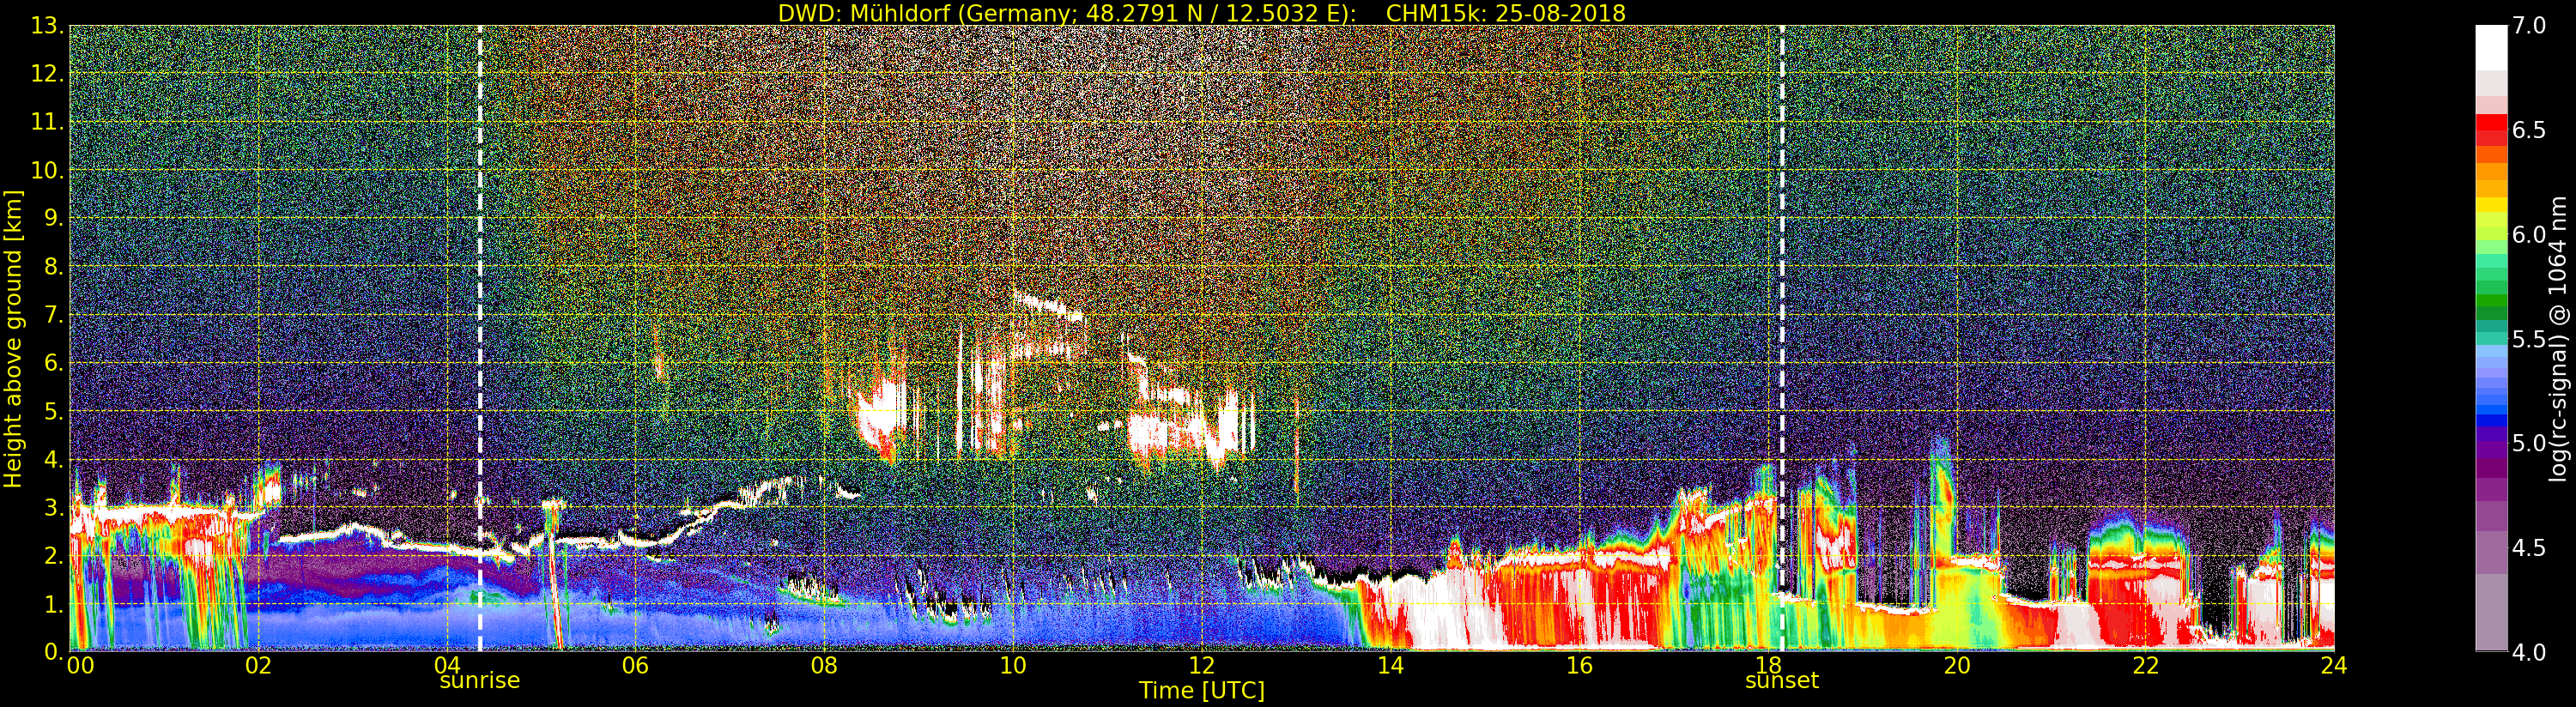Click the time axis tick "02"

[258, 665]
